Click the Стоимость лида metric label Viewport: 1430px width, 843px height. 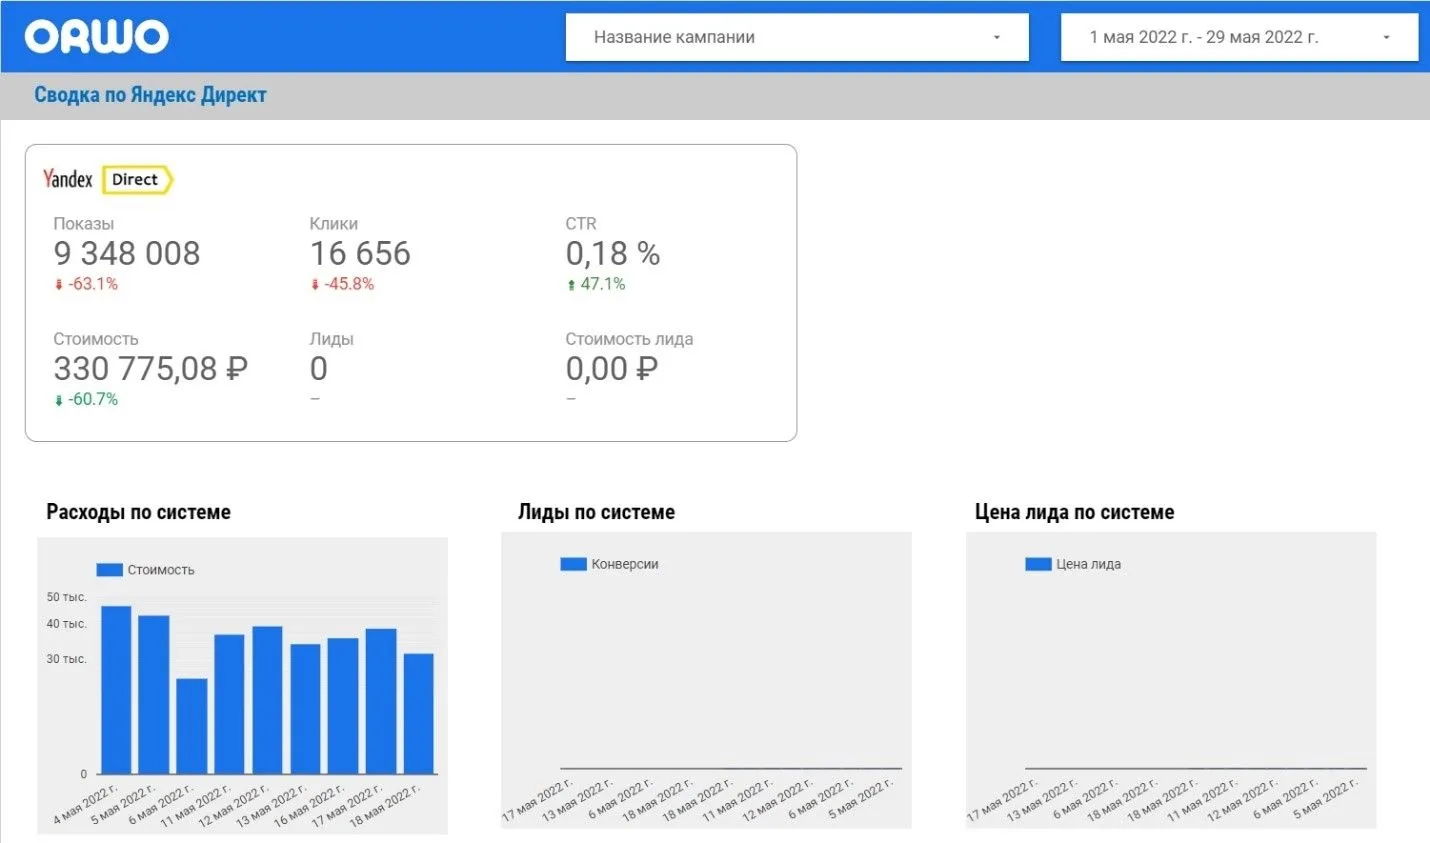(x=629, y=339)
